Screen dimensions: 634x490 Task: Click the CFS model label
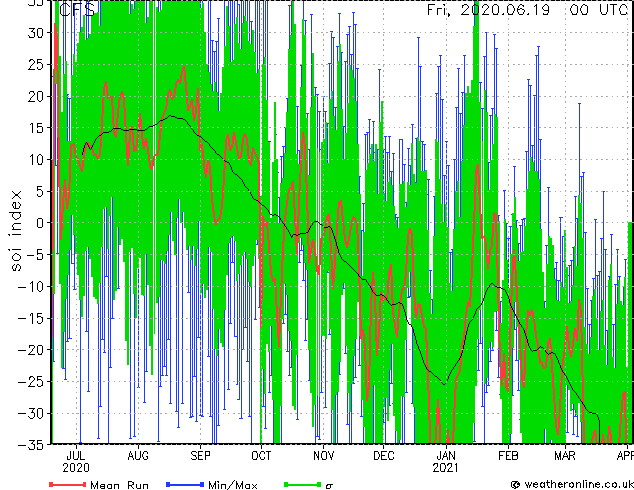77,9
